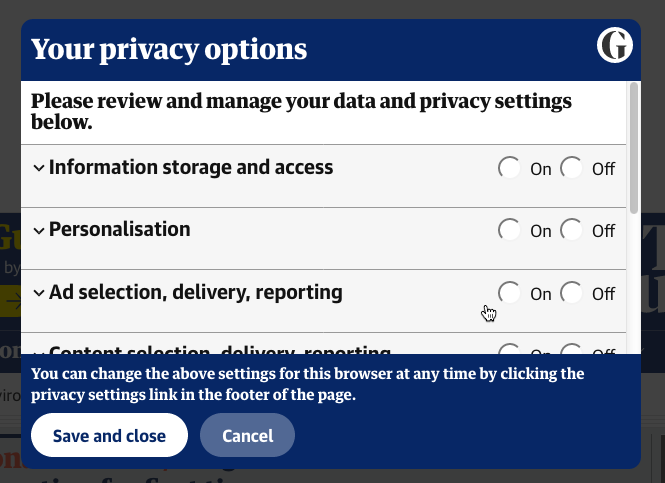Expand Ad selection, delivery, reporting section
665x483 pixels.
(39, 294)
